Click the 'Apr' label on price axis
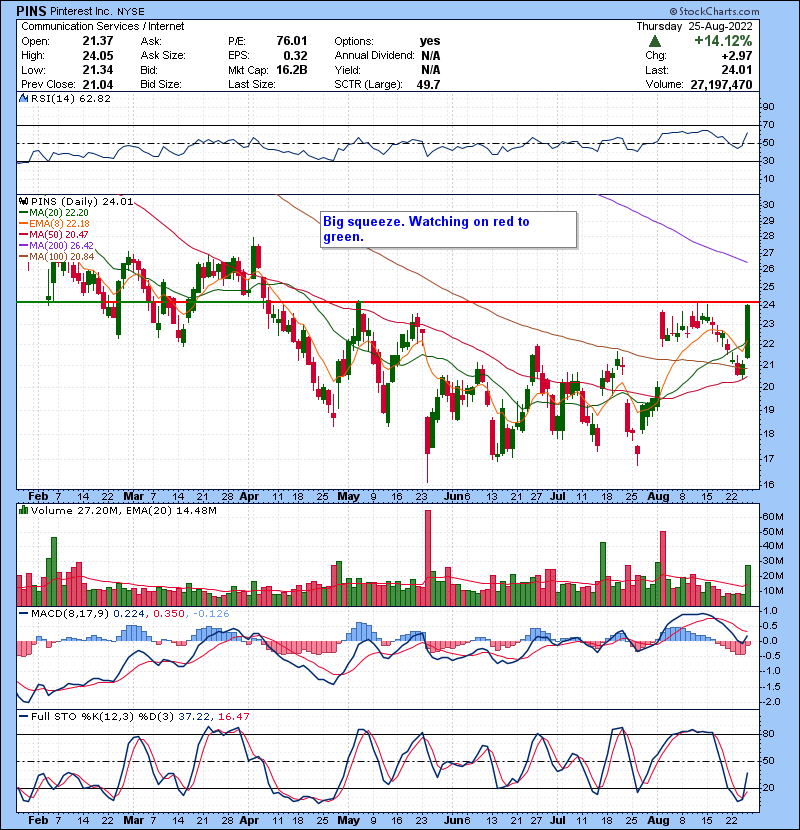This screenshot has width=800, height=830. tap(249, 497)
